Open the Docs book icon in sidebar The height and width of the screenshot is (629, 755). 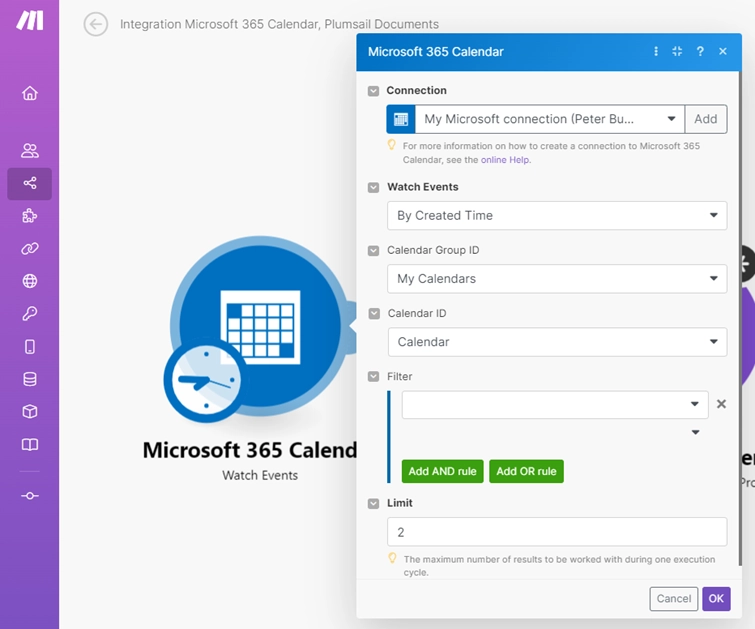tap(30, 445)
